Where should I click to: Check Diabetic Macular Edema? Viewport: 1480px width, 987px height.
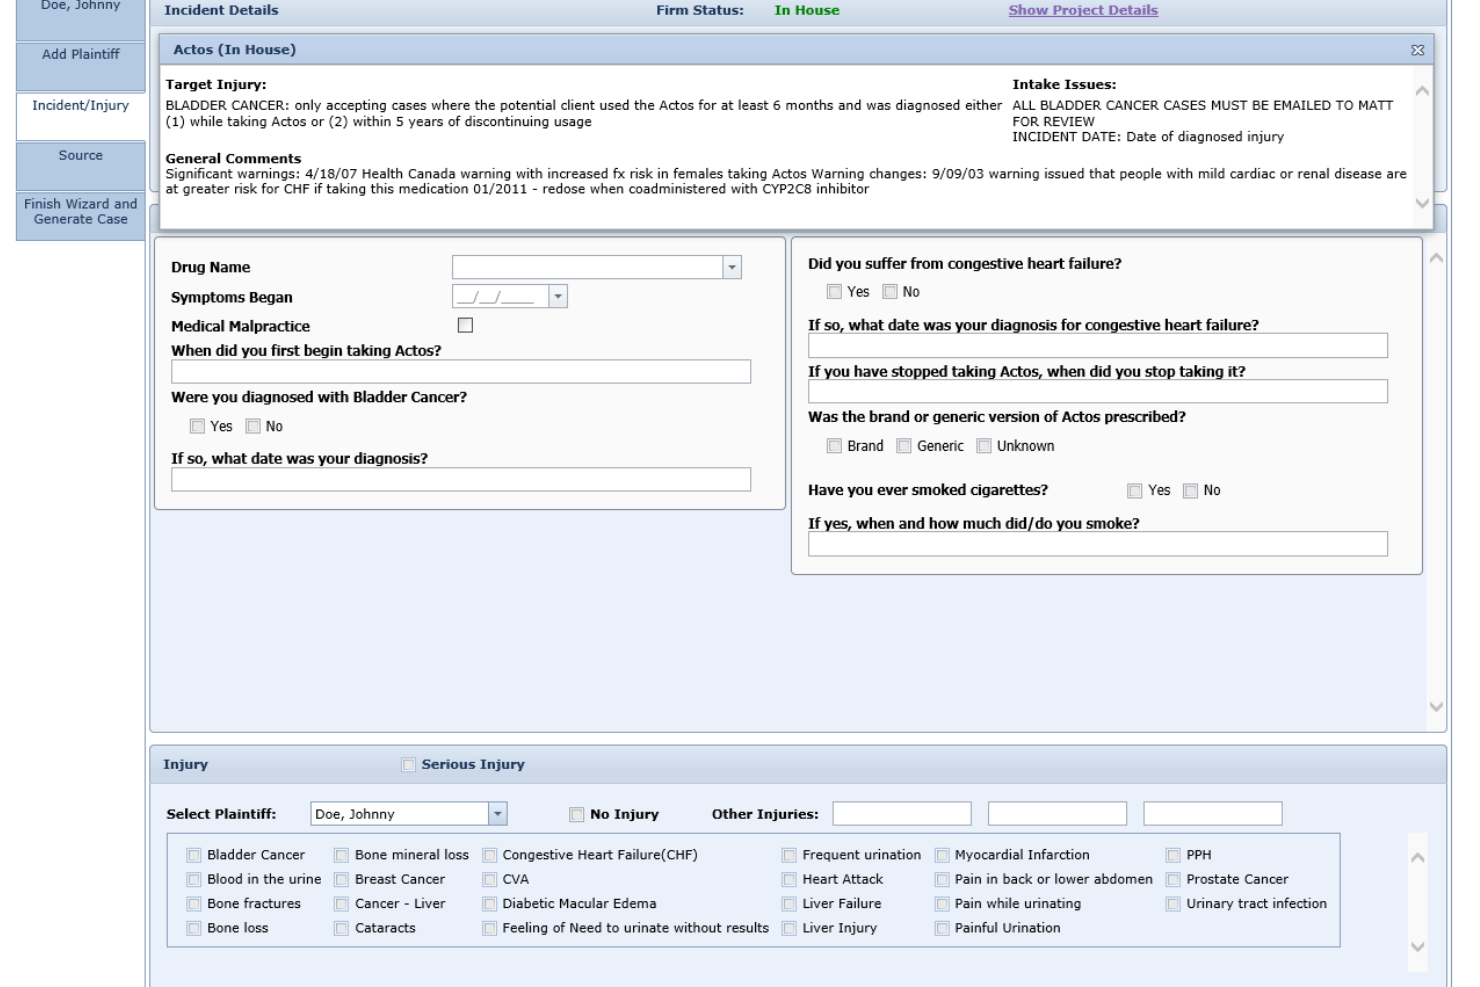[489, 905]
